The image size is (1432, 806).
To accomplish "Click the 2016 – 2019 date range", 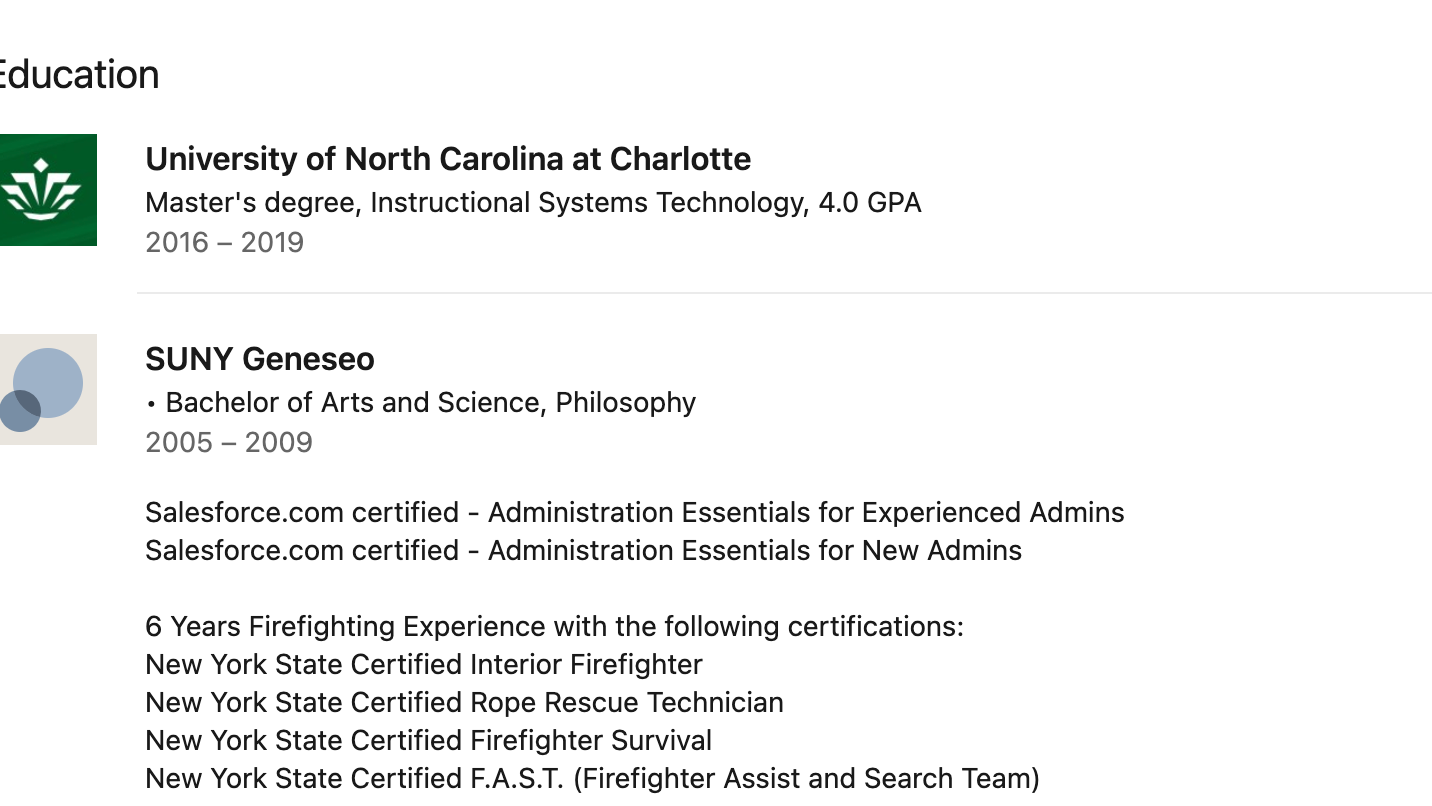I will [224, 242].
